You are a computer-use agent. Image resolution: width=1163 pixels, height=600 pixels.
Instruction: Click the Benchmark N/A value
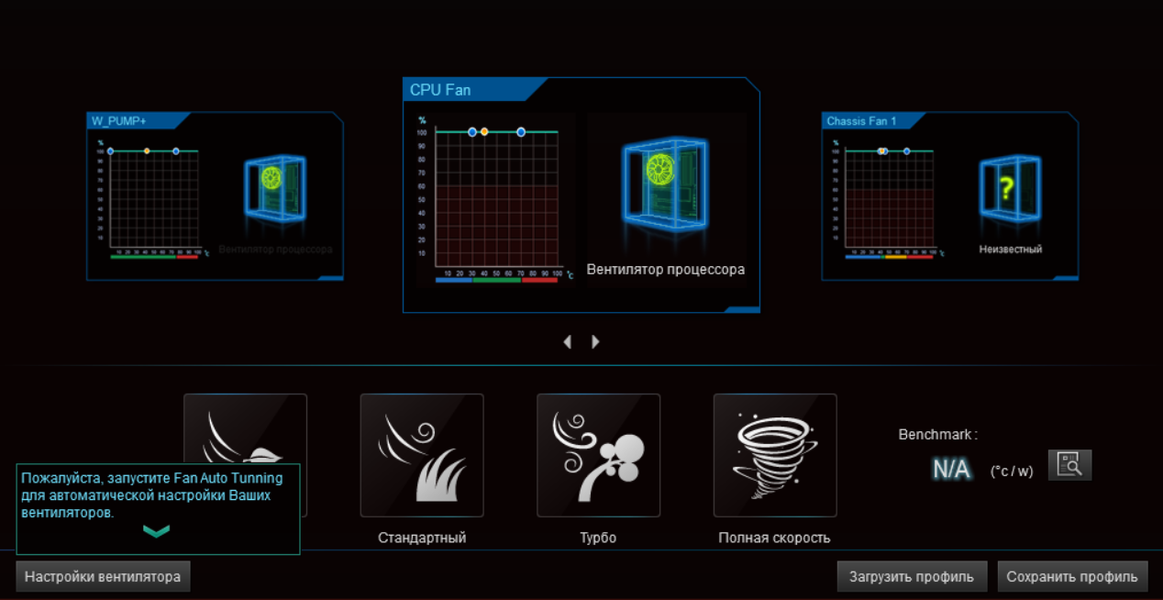pos(952,469)
